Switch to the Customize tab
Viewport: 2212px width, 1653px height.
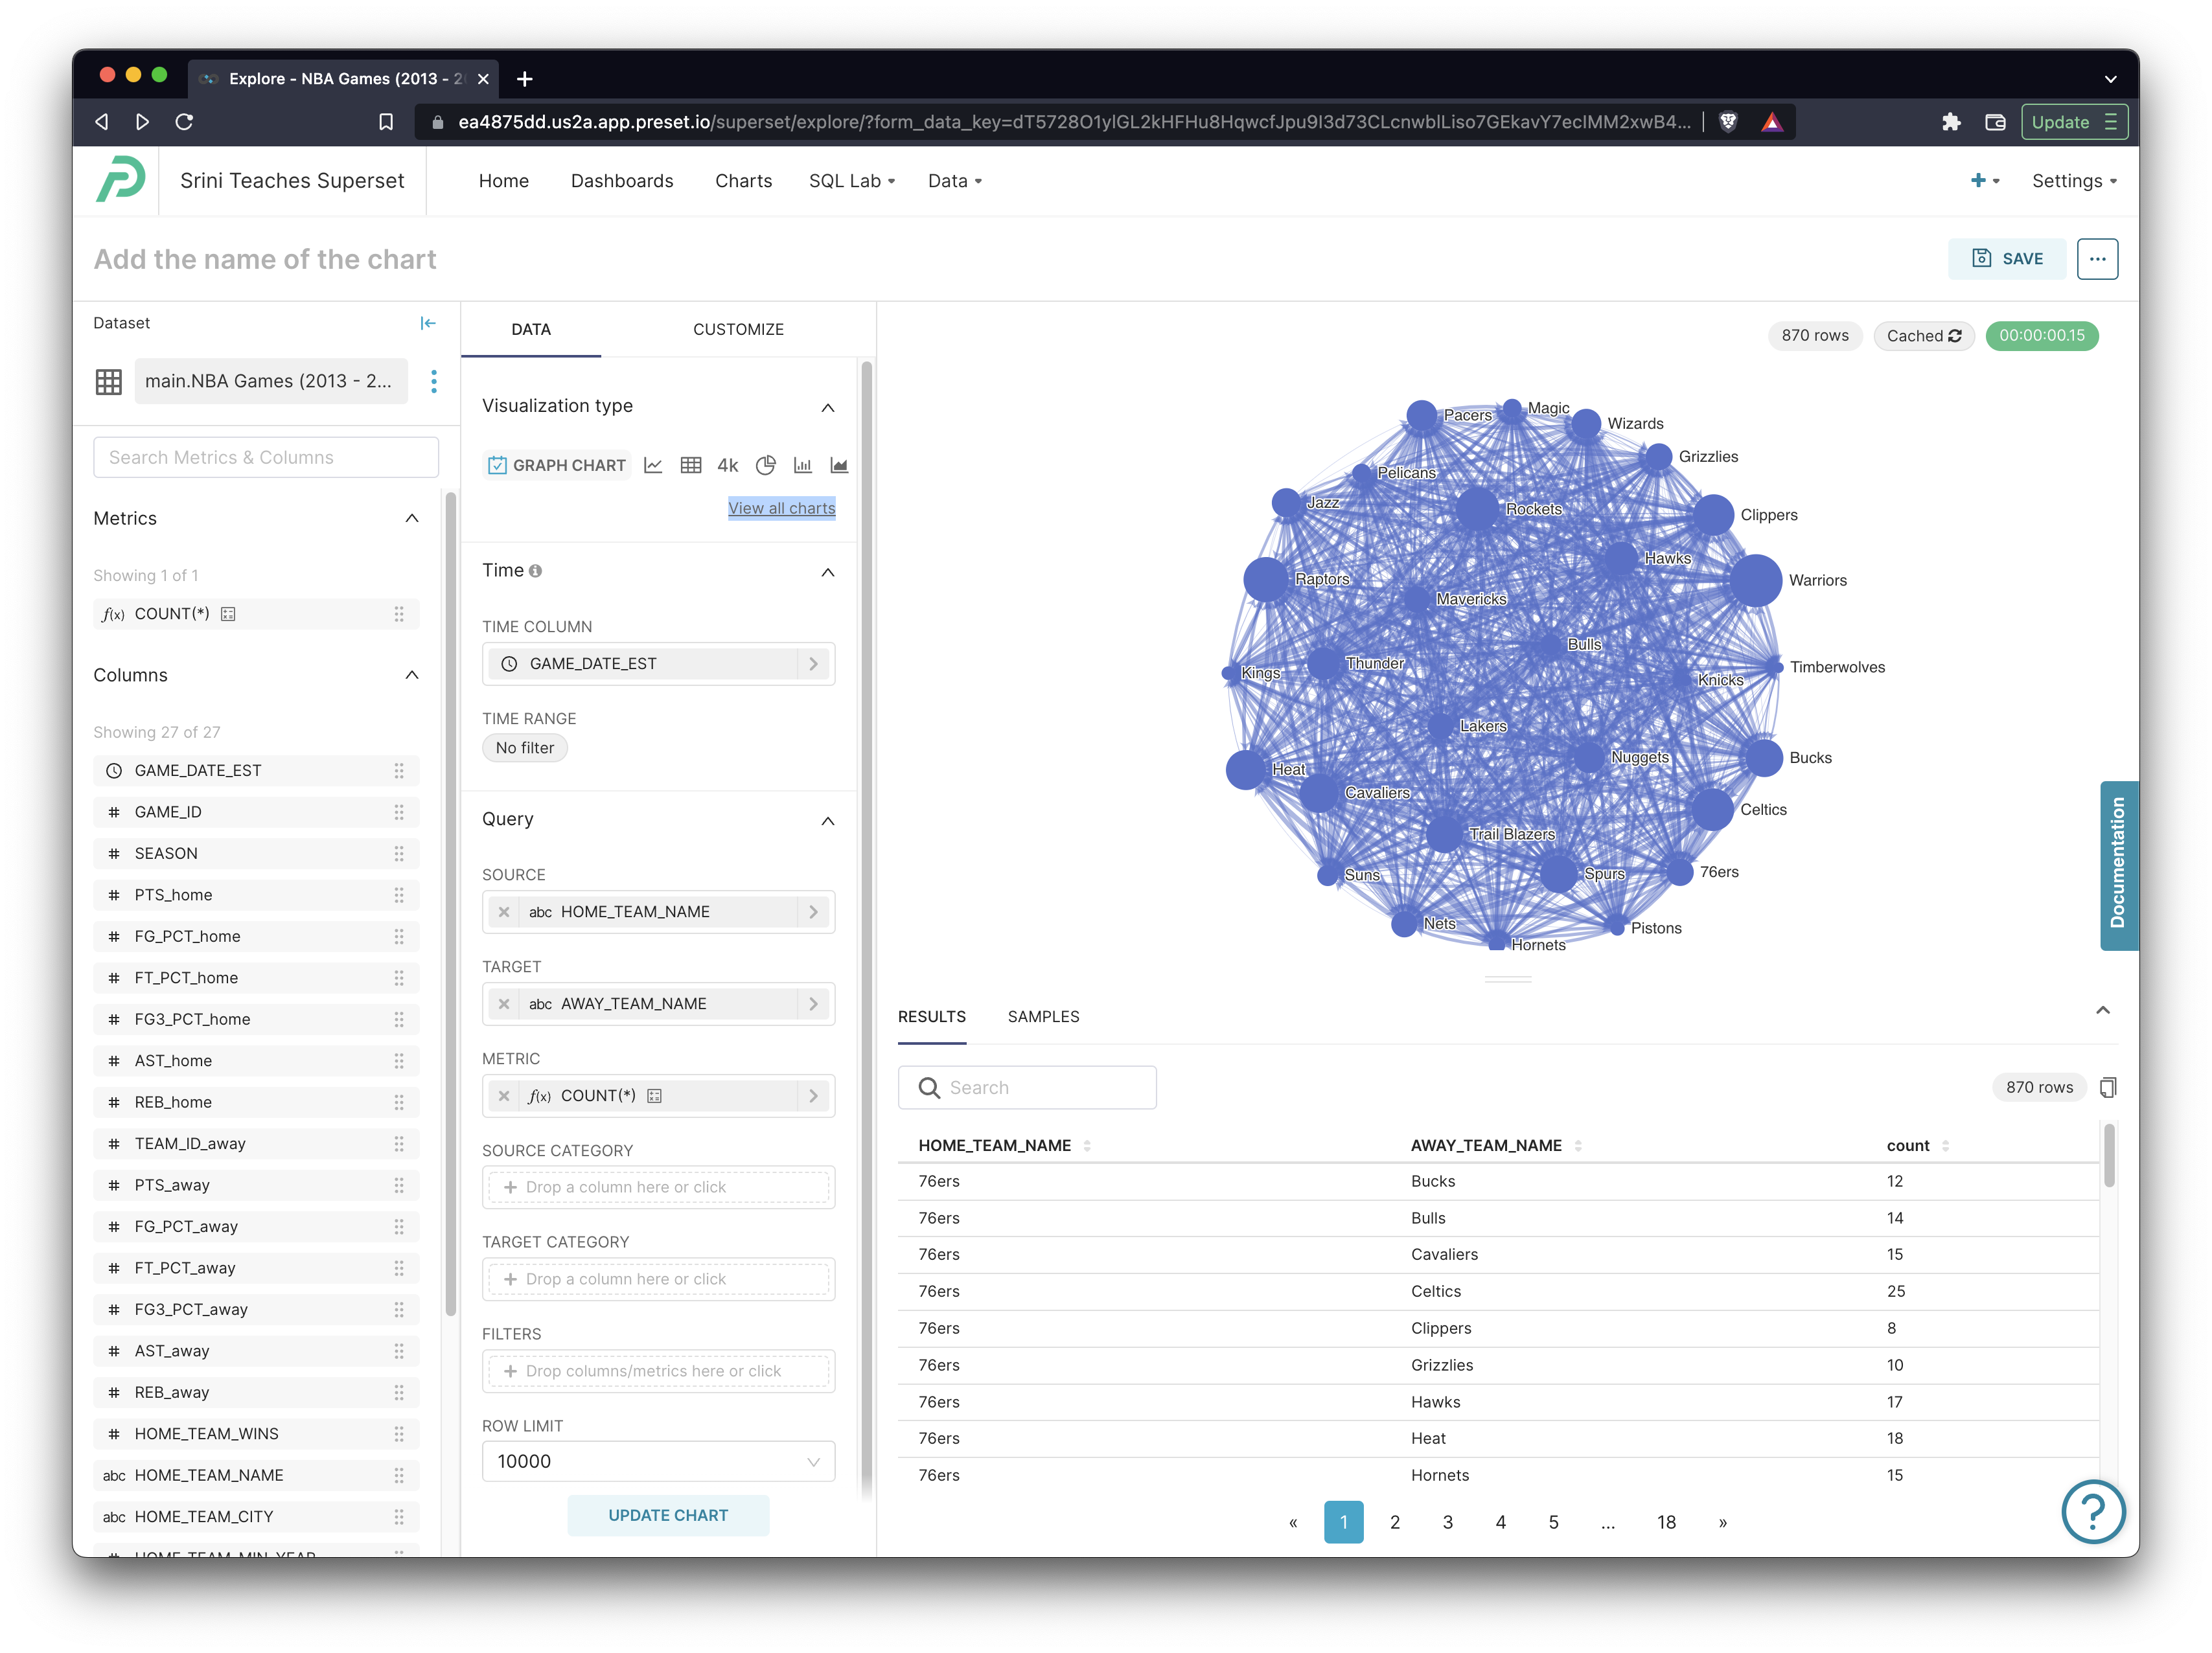[x=738, y=329]
